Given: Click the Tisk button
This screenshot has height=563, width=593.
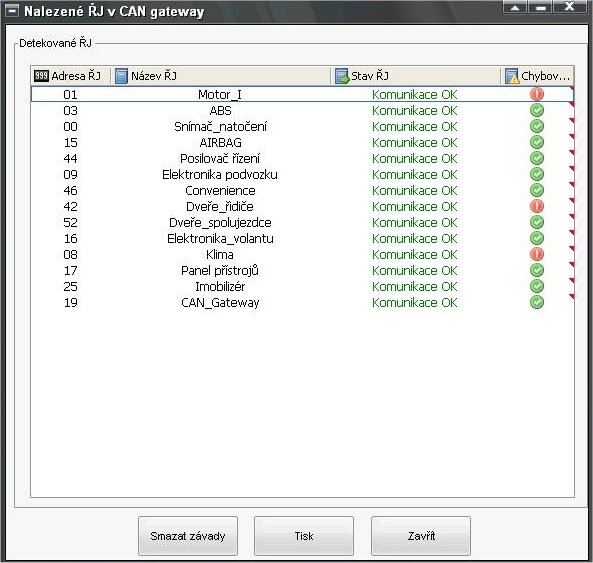Looking at the screenshot, I should (304, 536).
